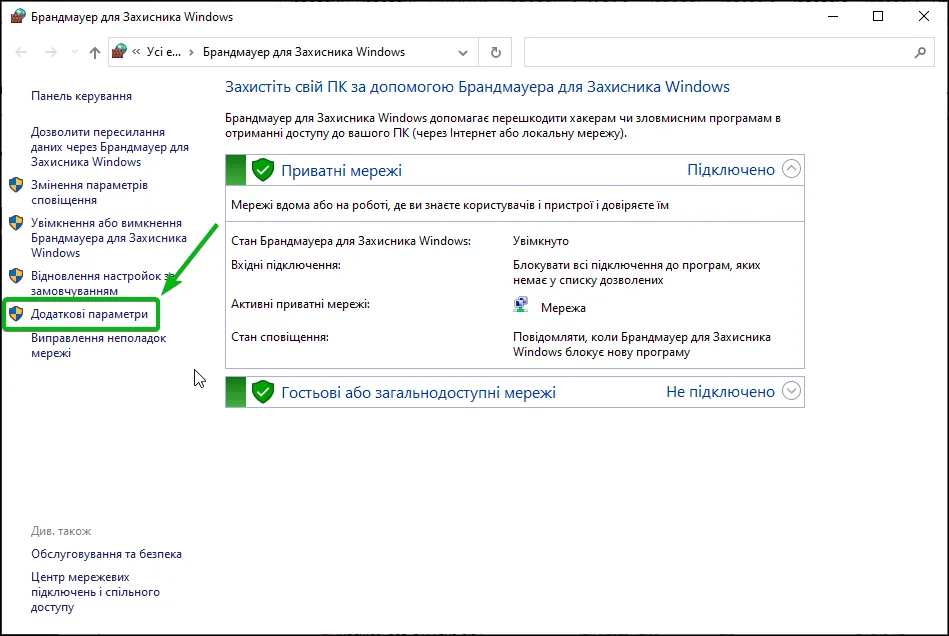Click the 'Вхідні підключення:' label
The image size is (949, 636).
286,265
